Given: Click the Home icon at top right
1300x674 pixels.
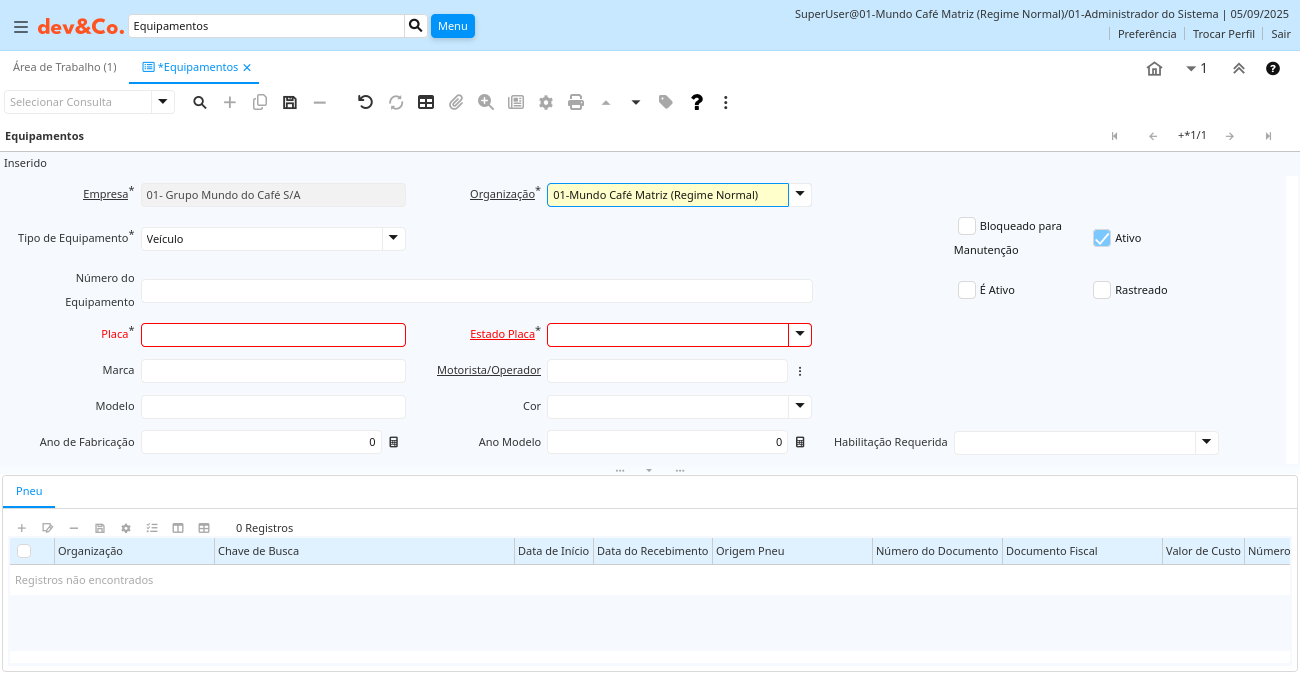Looking at the screenshot, I should click(1154, 69).
